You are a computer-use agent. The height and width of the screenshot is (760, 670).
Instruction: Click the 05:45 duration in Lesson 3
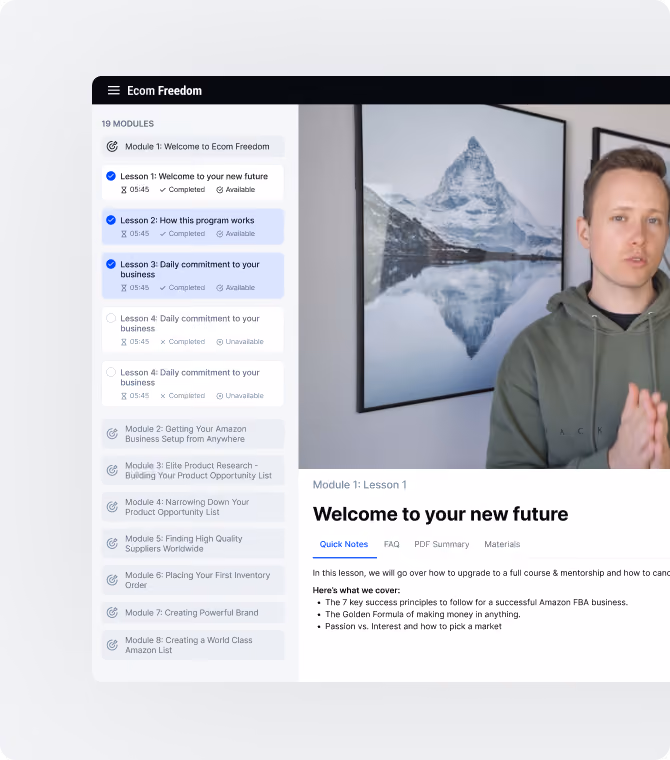[139, 288]
